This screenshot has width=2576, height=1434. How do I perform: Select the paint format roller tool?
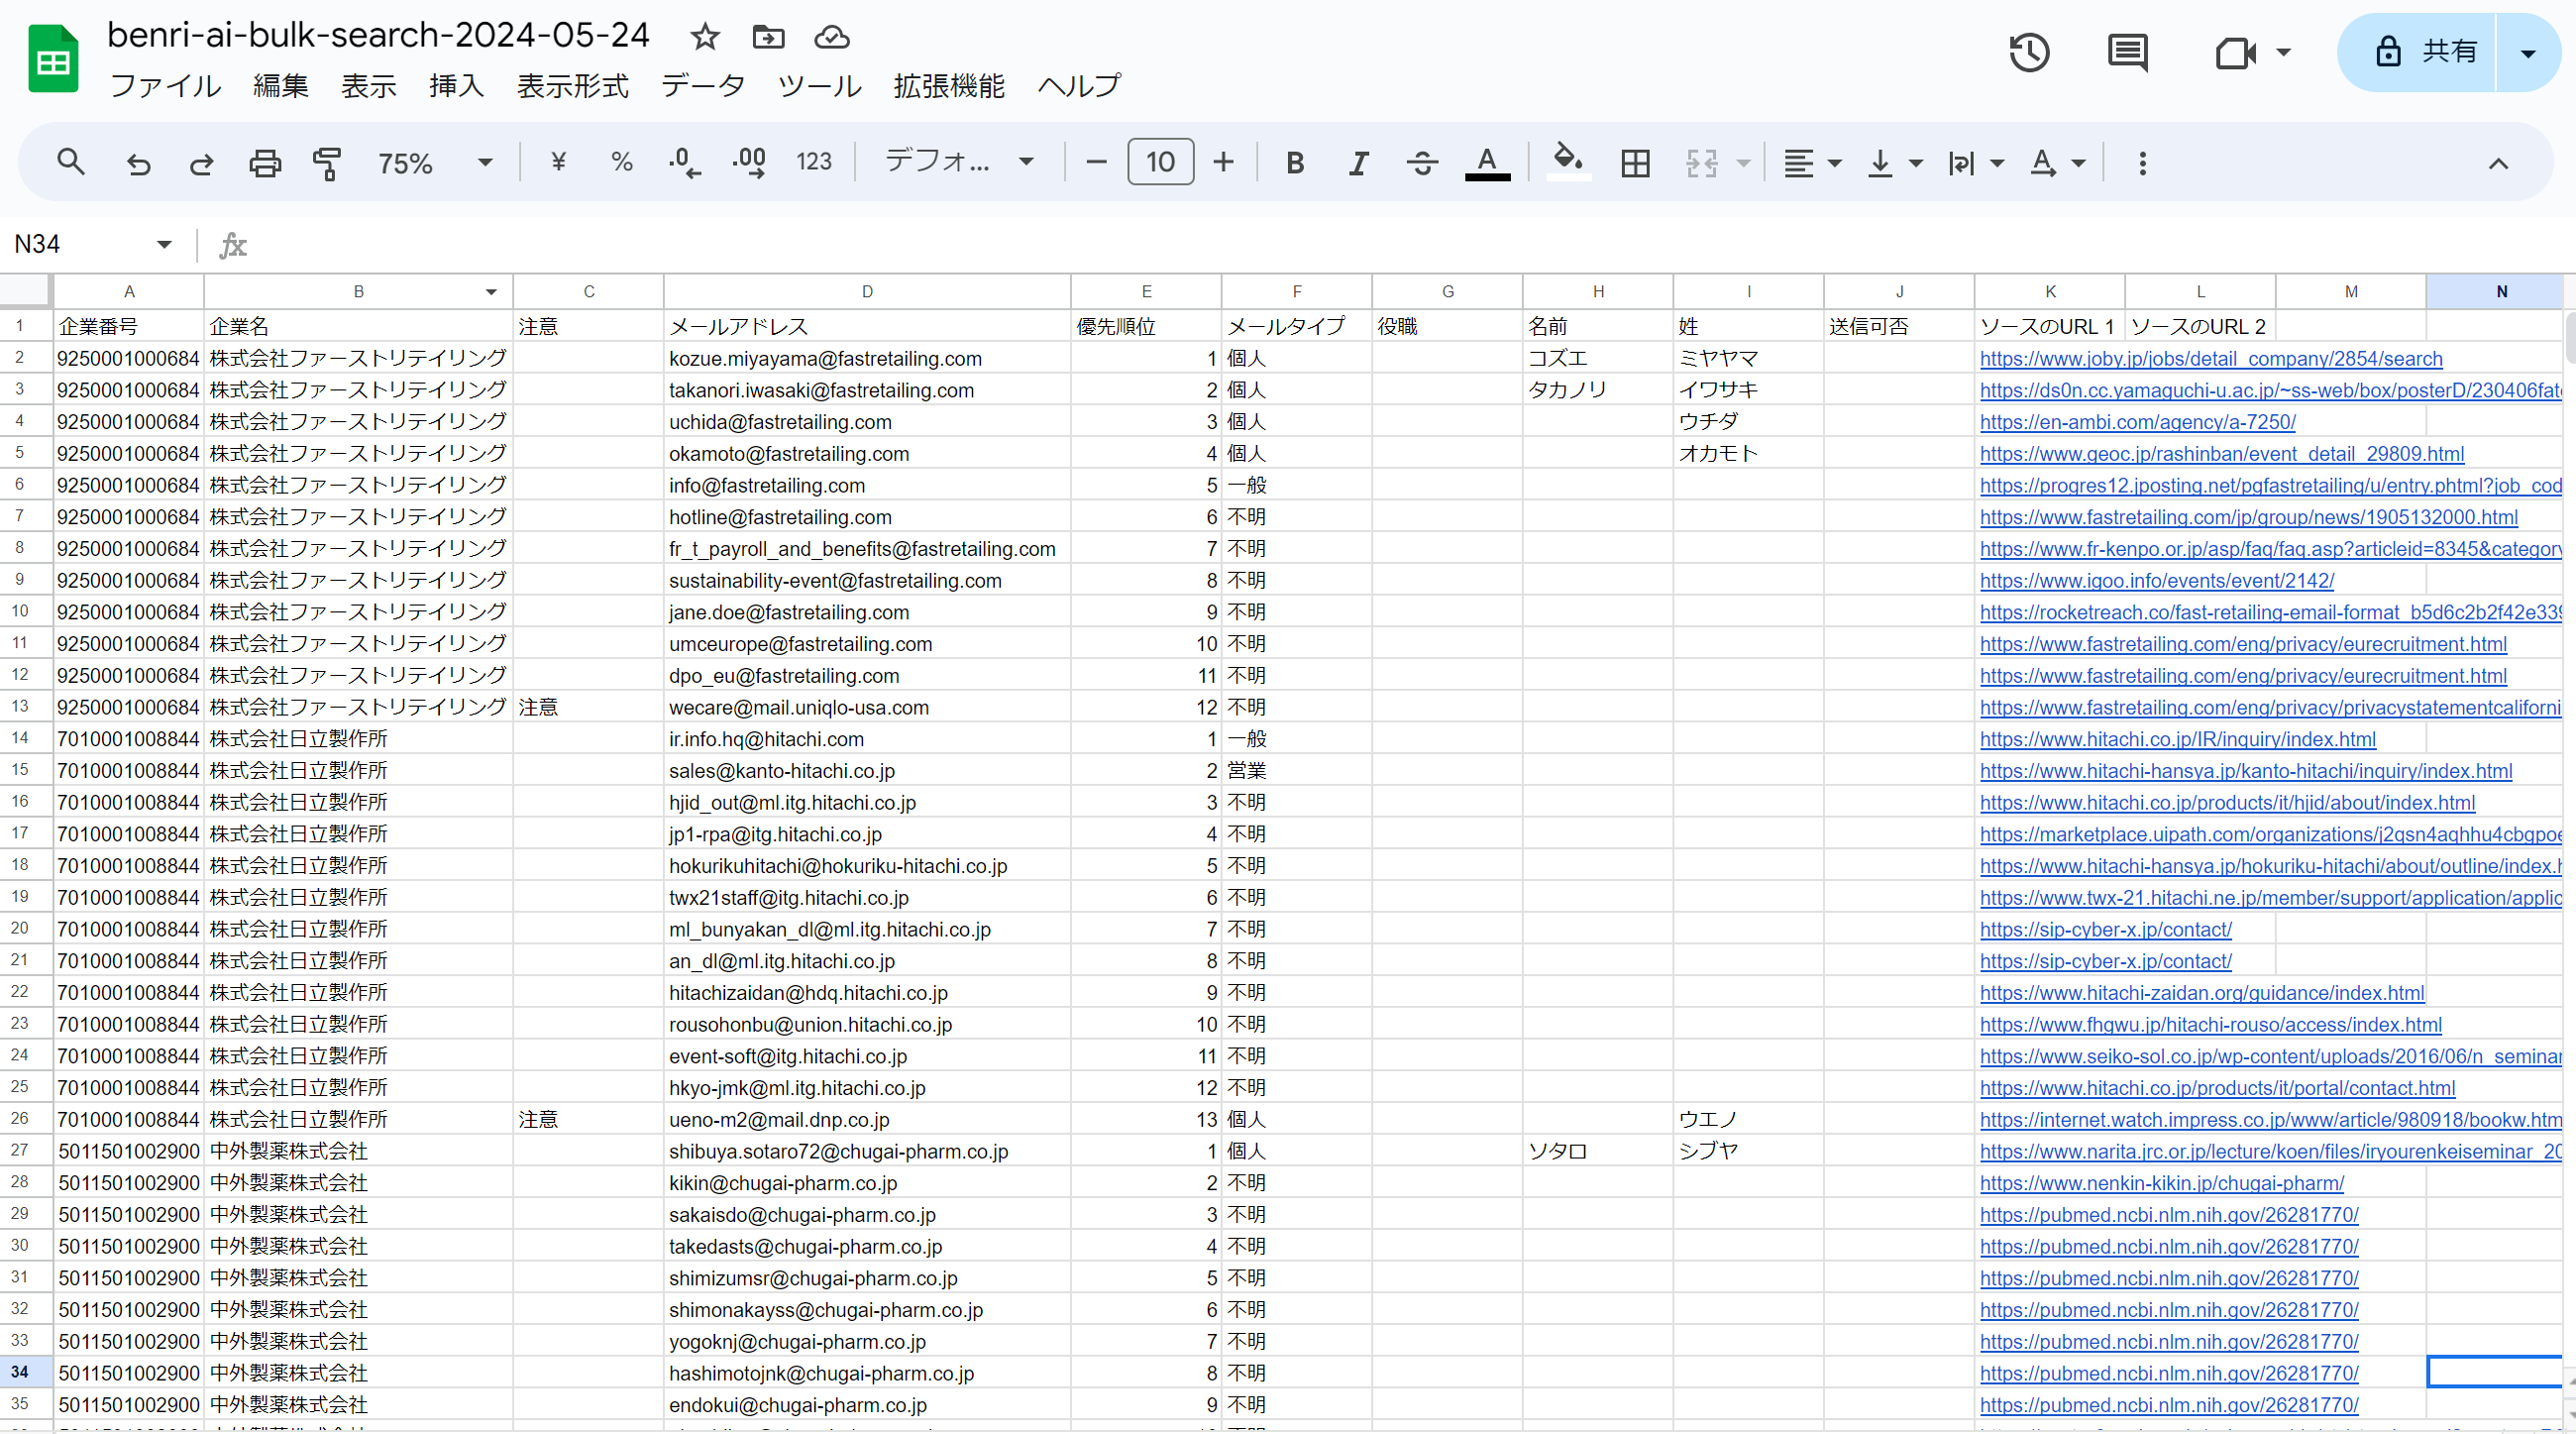pyautogui.click(x=327, y=163)
